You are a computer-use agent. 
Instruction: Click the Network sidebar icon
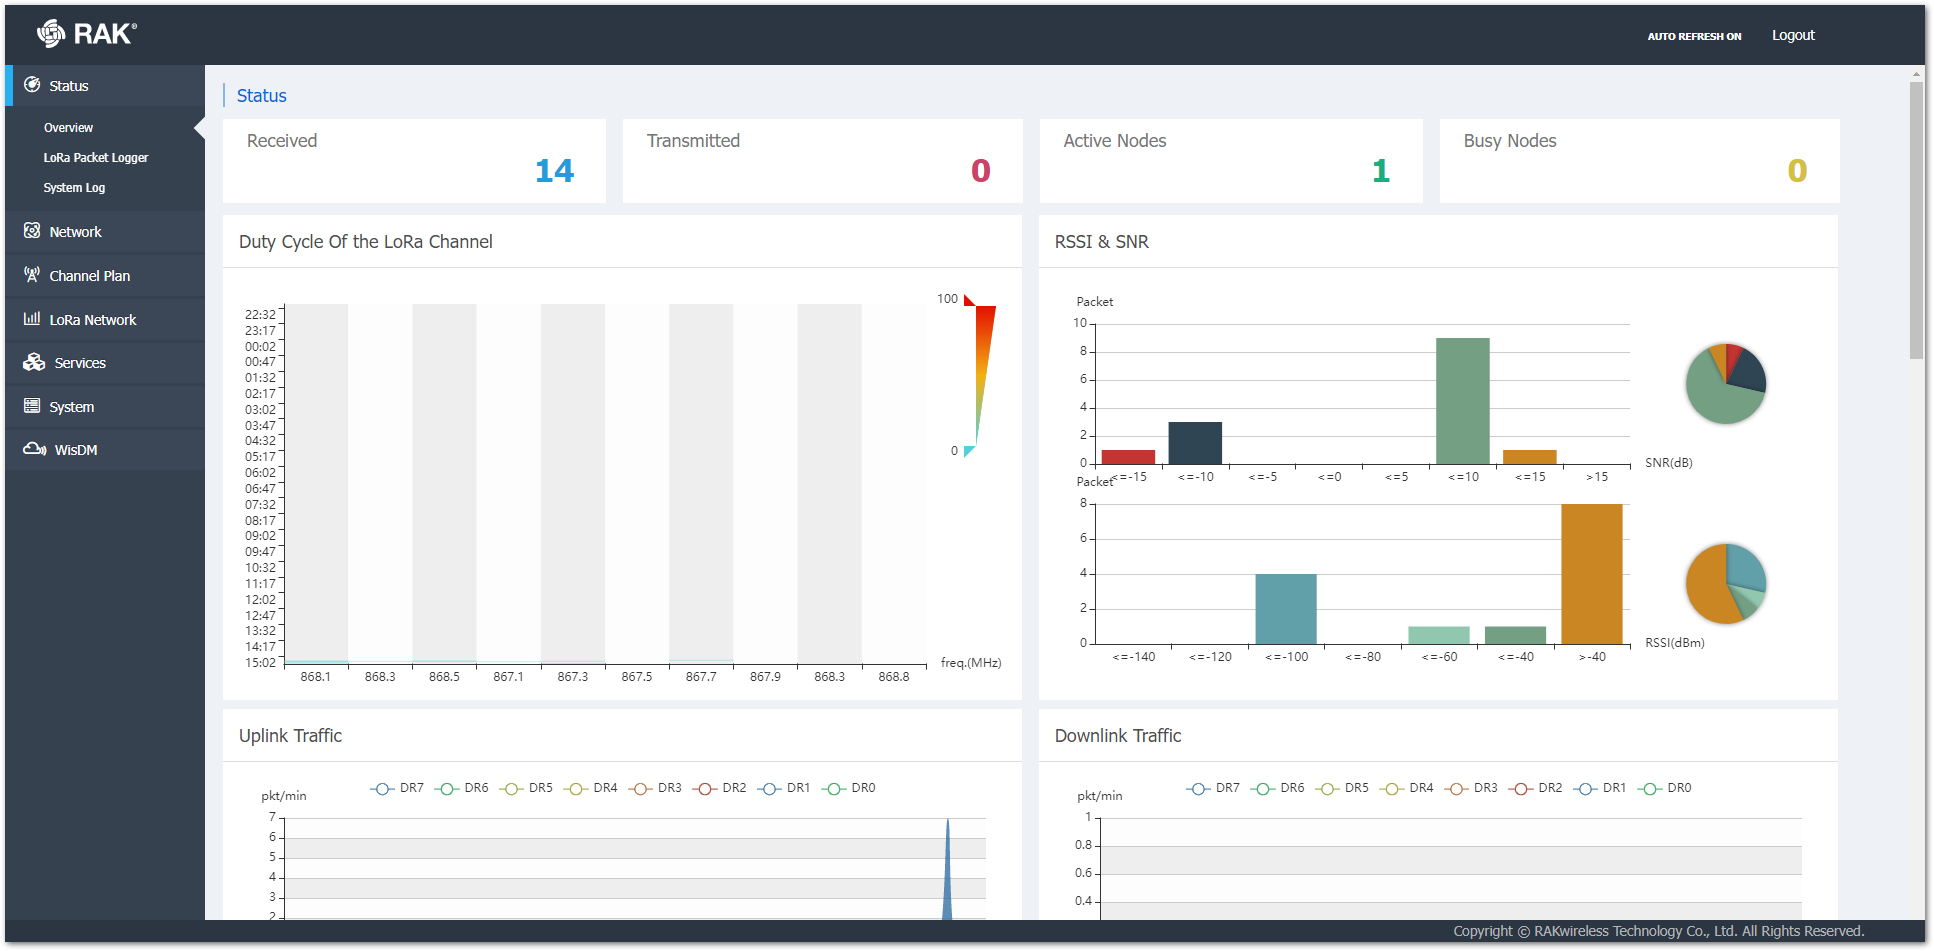32,231
